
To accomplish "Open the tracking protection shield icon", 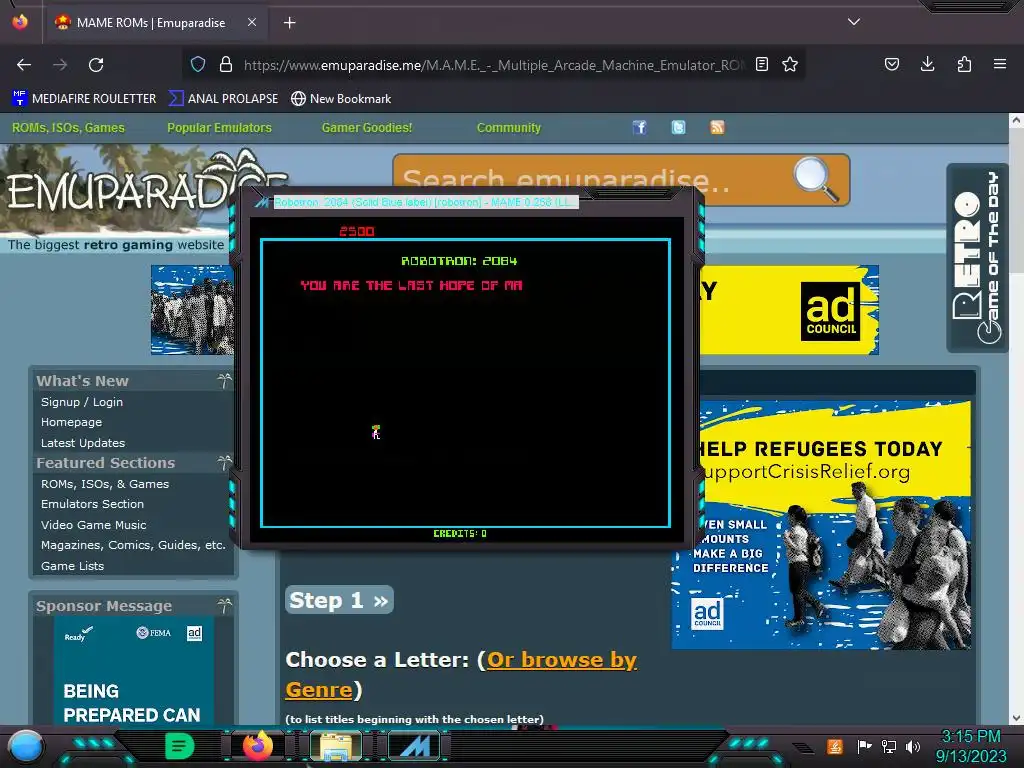I will 198,64.
